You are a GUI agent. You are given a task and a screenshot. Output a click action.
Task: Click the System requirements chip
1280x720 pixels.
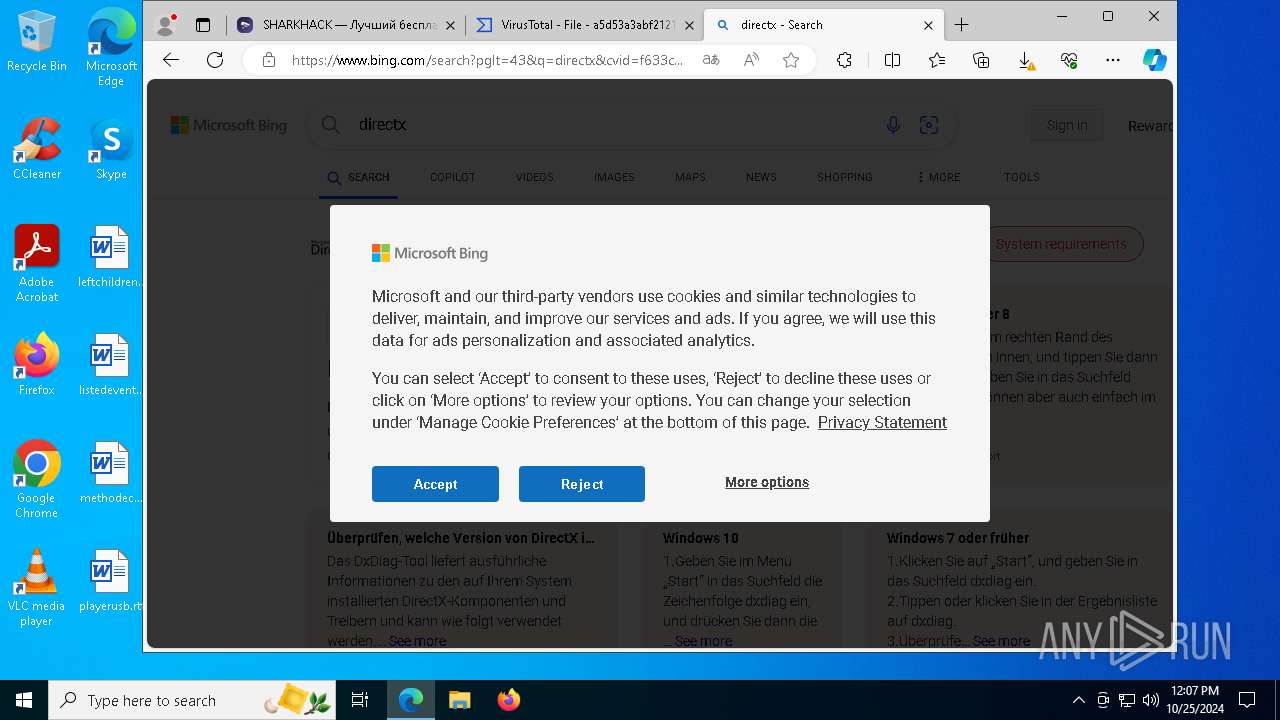click(x=1061, y=244)
